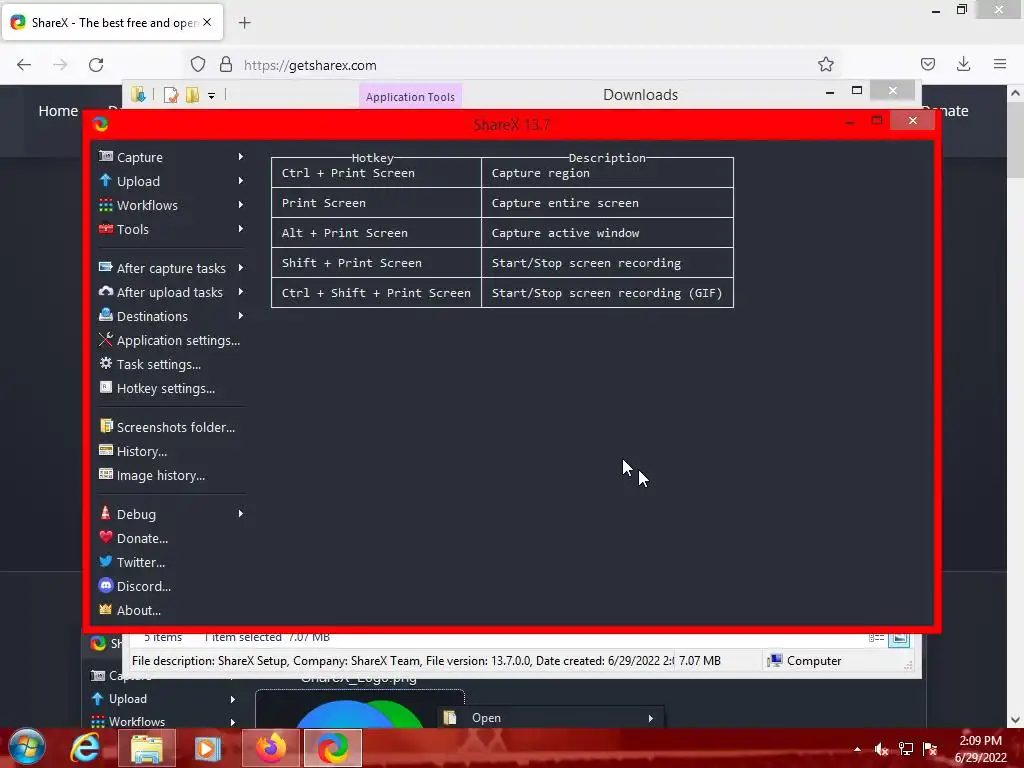This screenshot has height=768, width=1024.
Task: Click the Hotkey settings keyboard icon
Action: (x=106, y=387)
